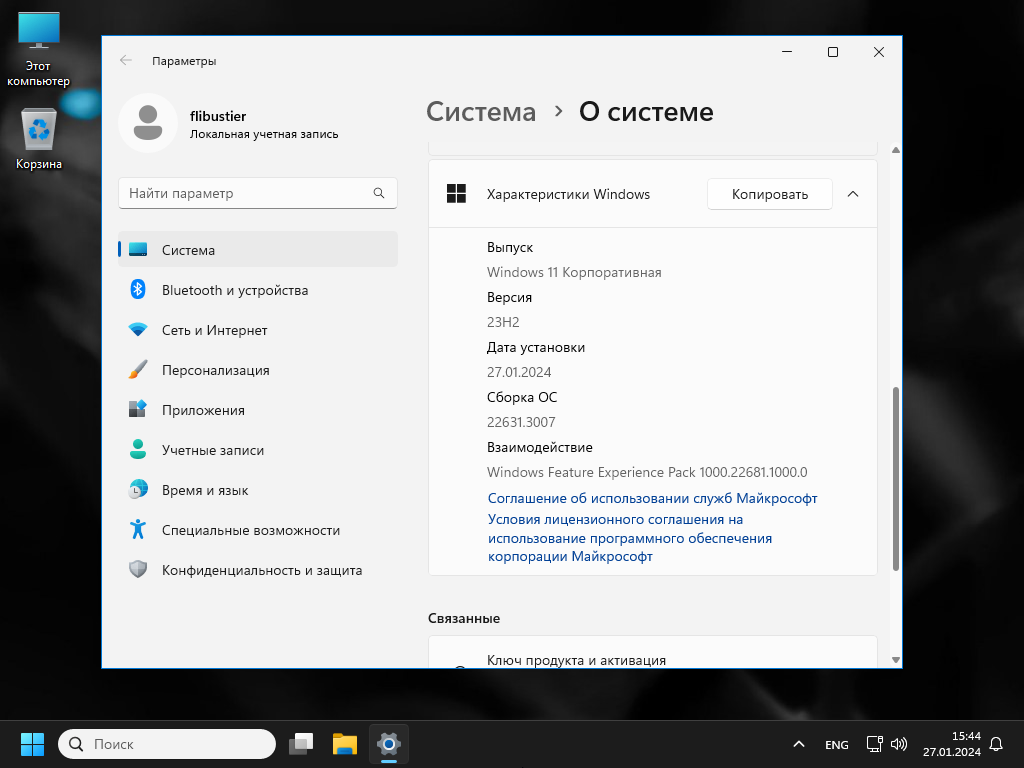Click the Учетные записи person icon
Screen dimensions: 1024x768
(x=138, y=449)
